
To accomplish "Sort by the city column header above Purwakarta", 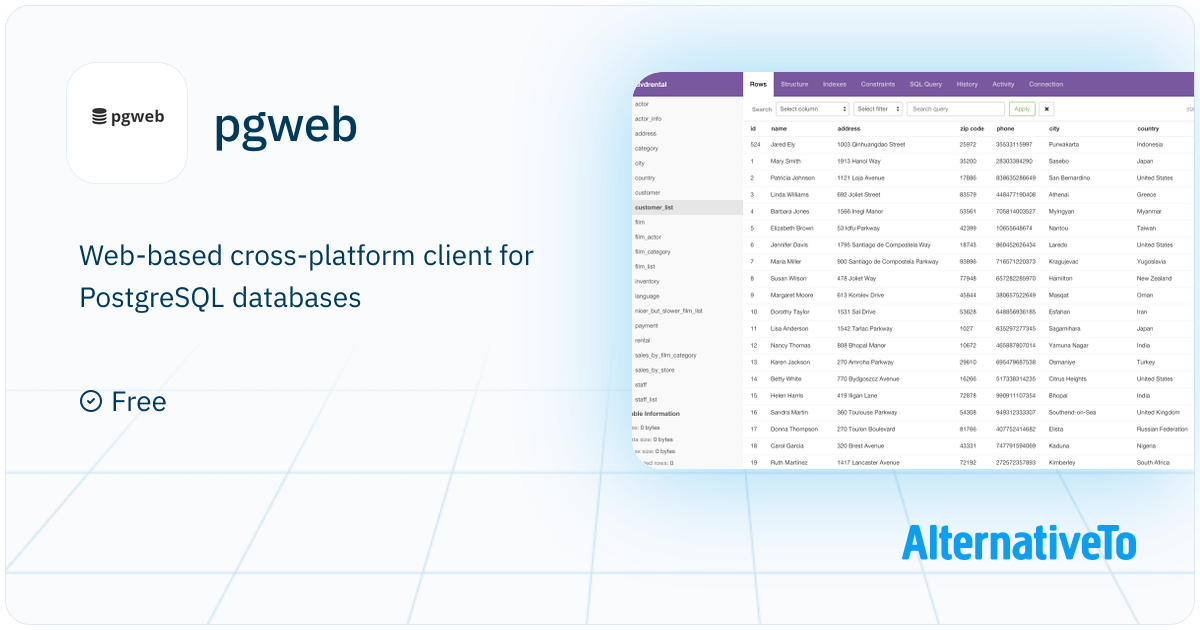I will 1054,128.
